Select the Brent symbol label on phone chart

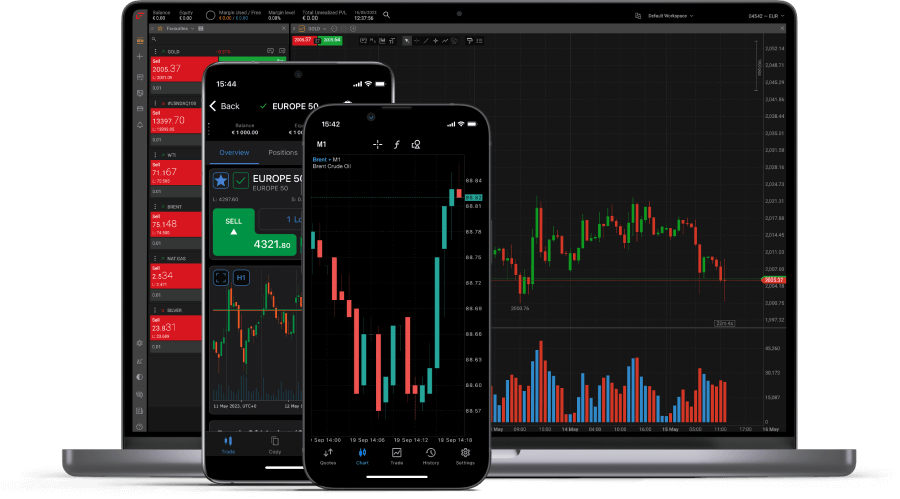[x=319, y=160]
